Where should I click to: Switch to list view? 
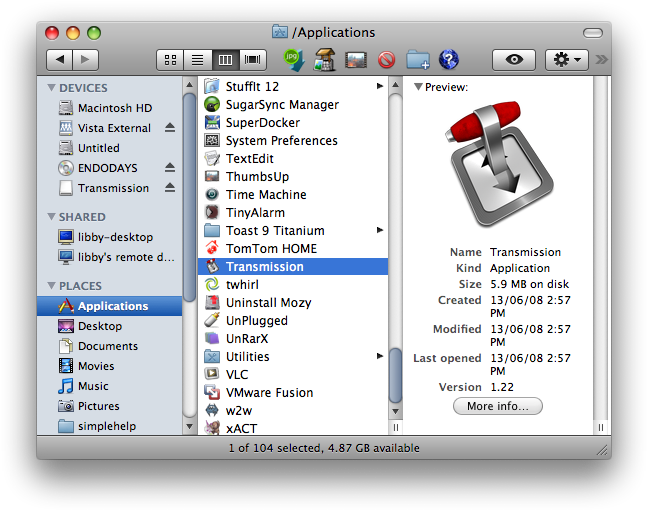pos(198,60)
